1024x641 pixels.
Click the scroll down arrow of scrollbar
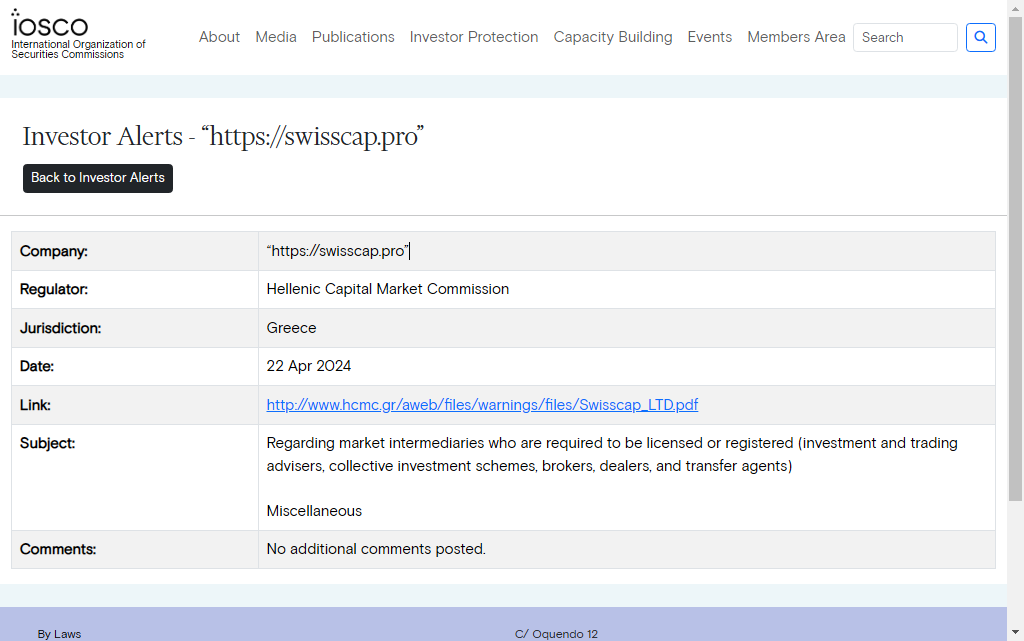tap(1016, 632)
